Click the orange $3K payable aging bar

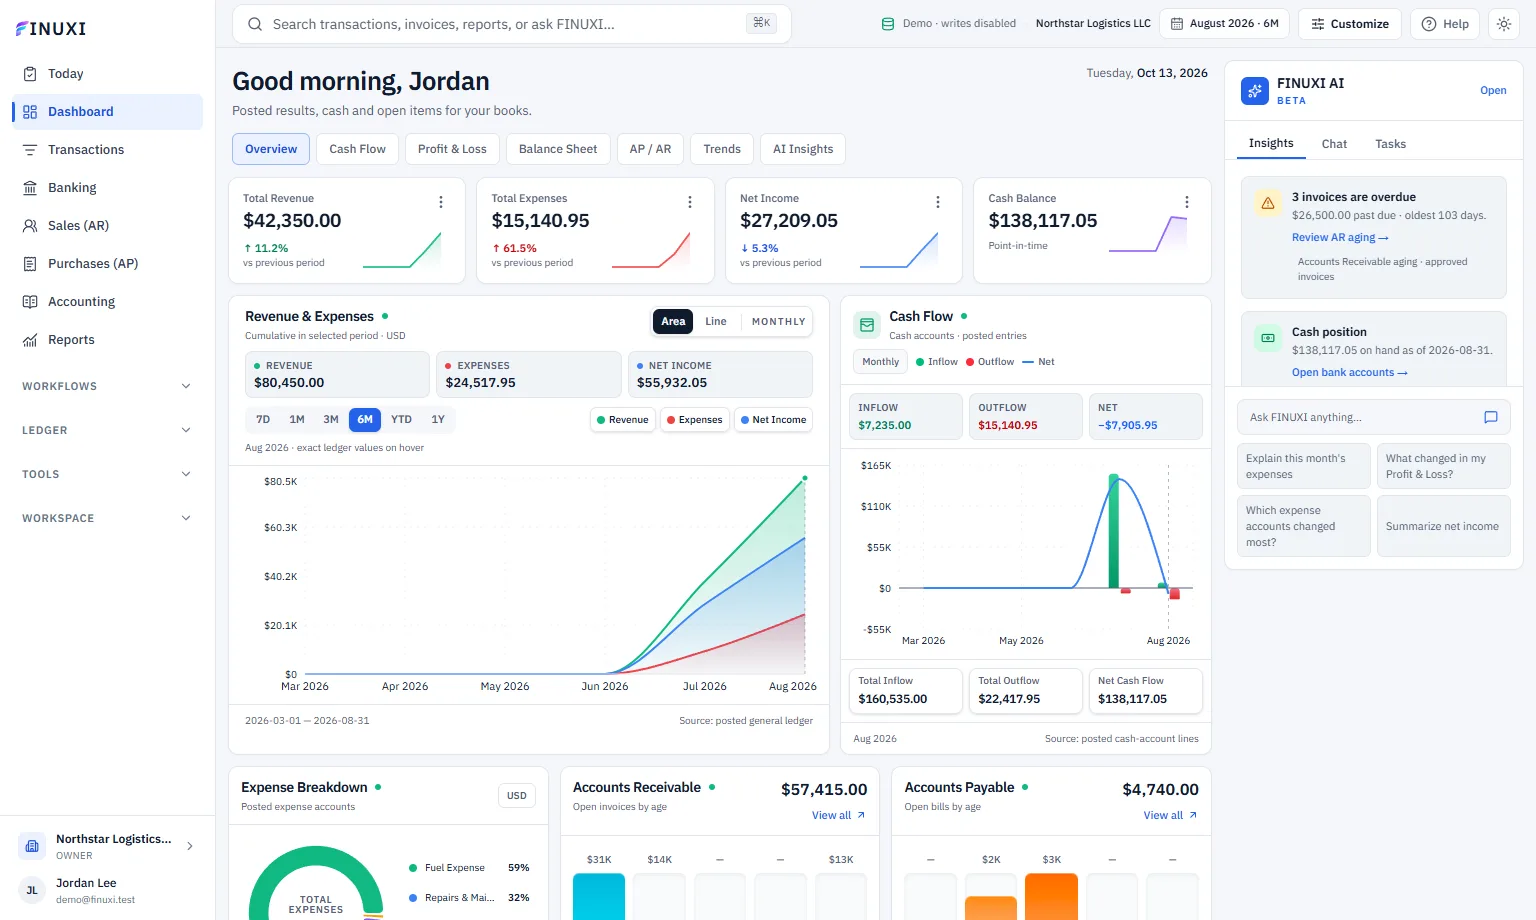(1052, 897)
